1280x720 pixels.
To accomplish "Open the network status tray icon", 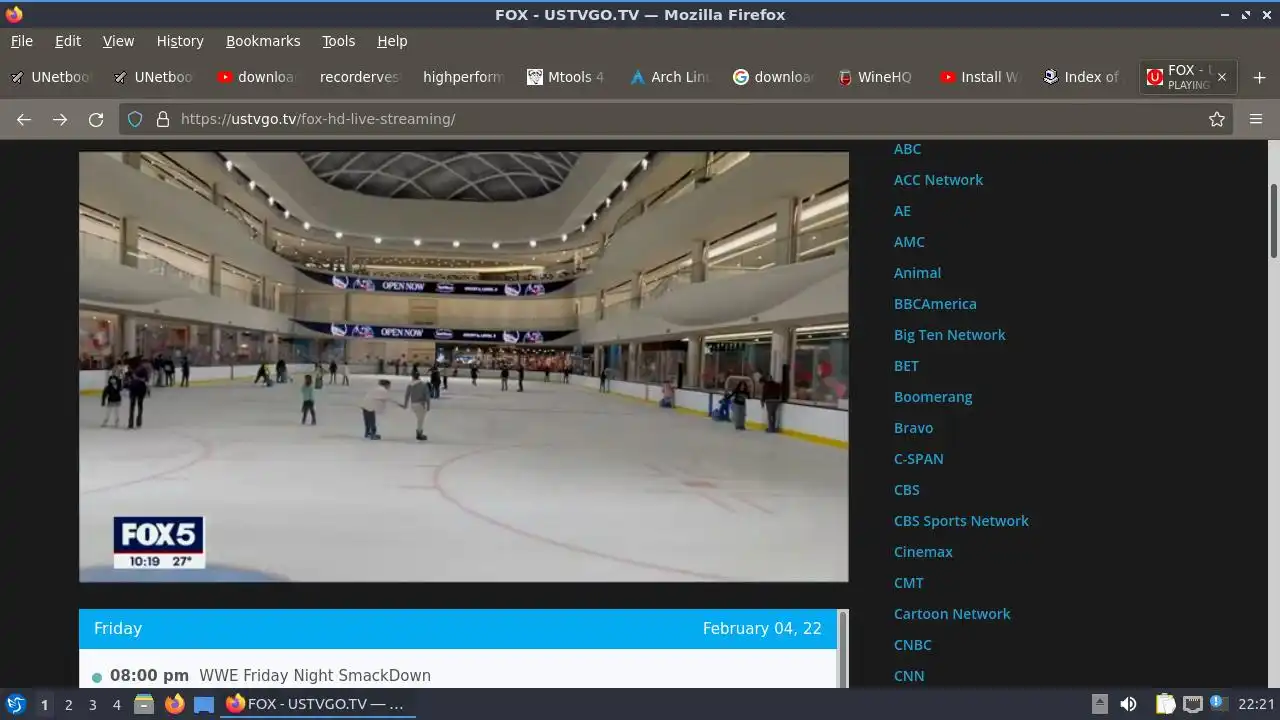I will 1192,704.
